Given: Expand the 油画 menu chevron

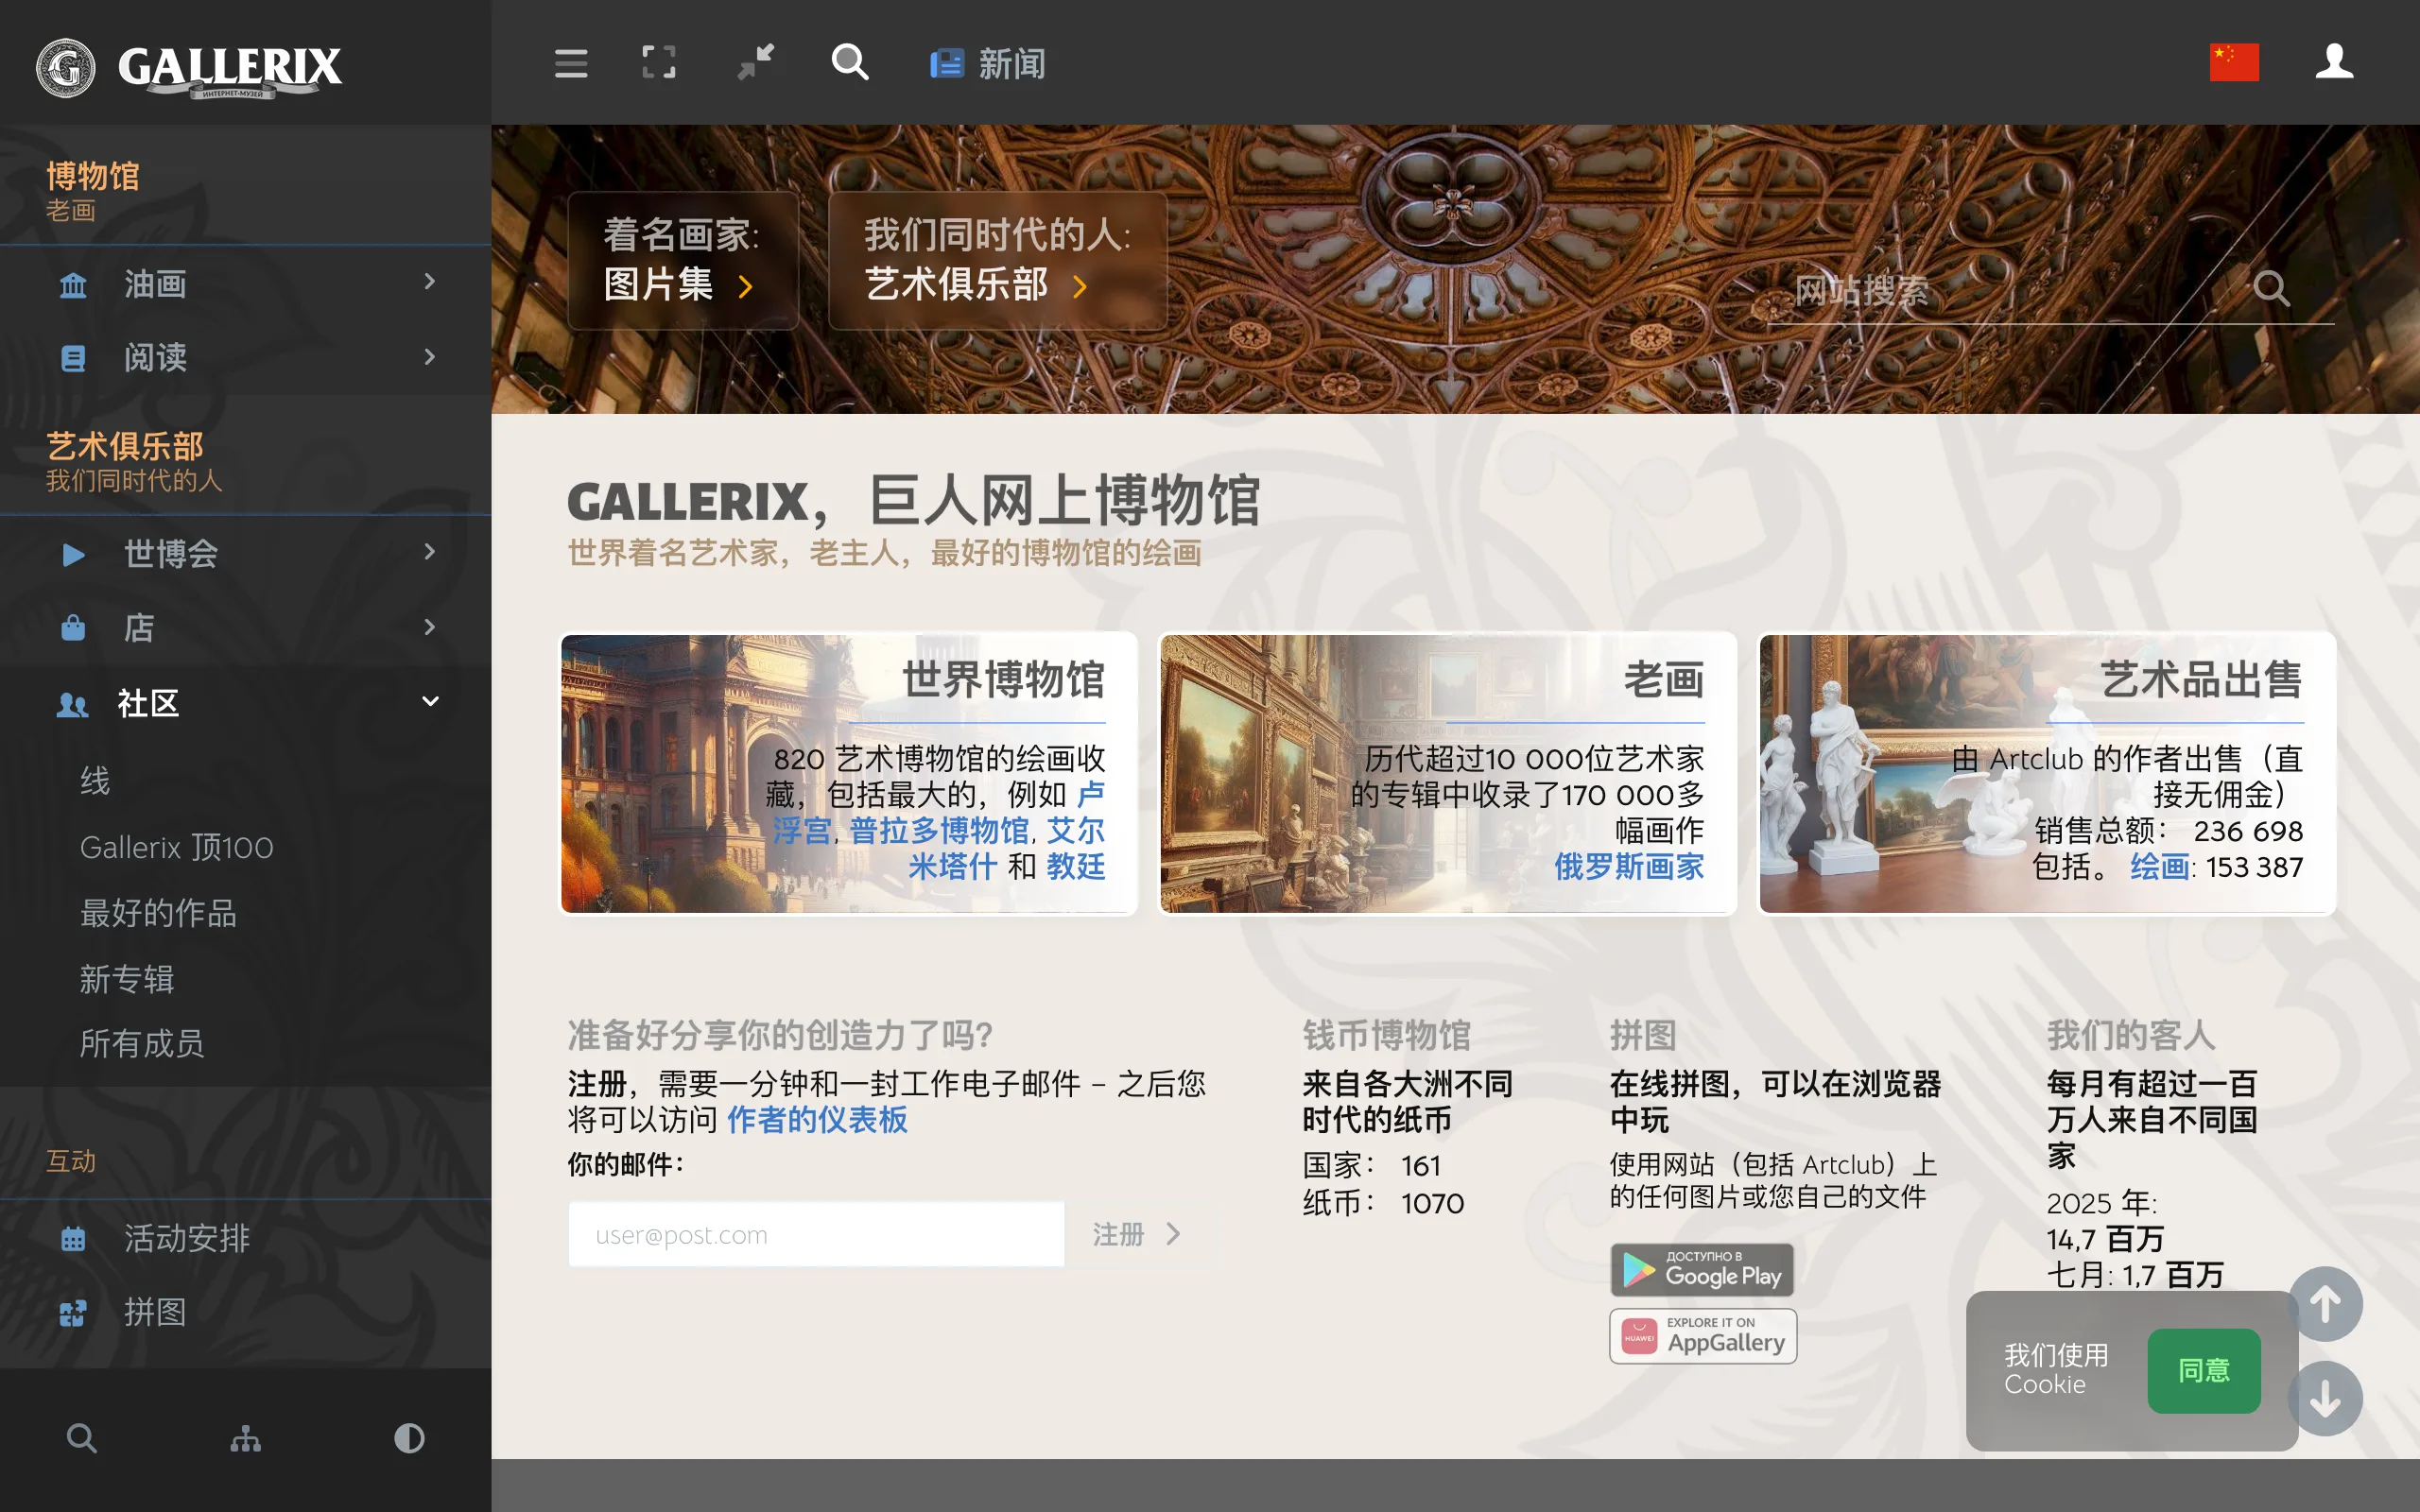Looking at the screenshot, I should 430,282.
